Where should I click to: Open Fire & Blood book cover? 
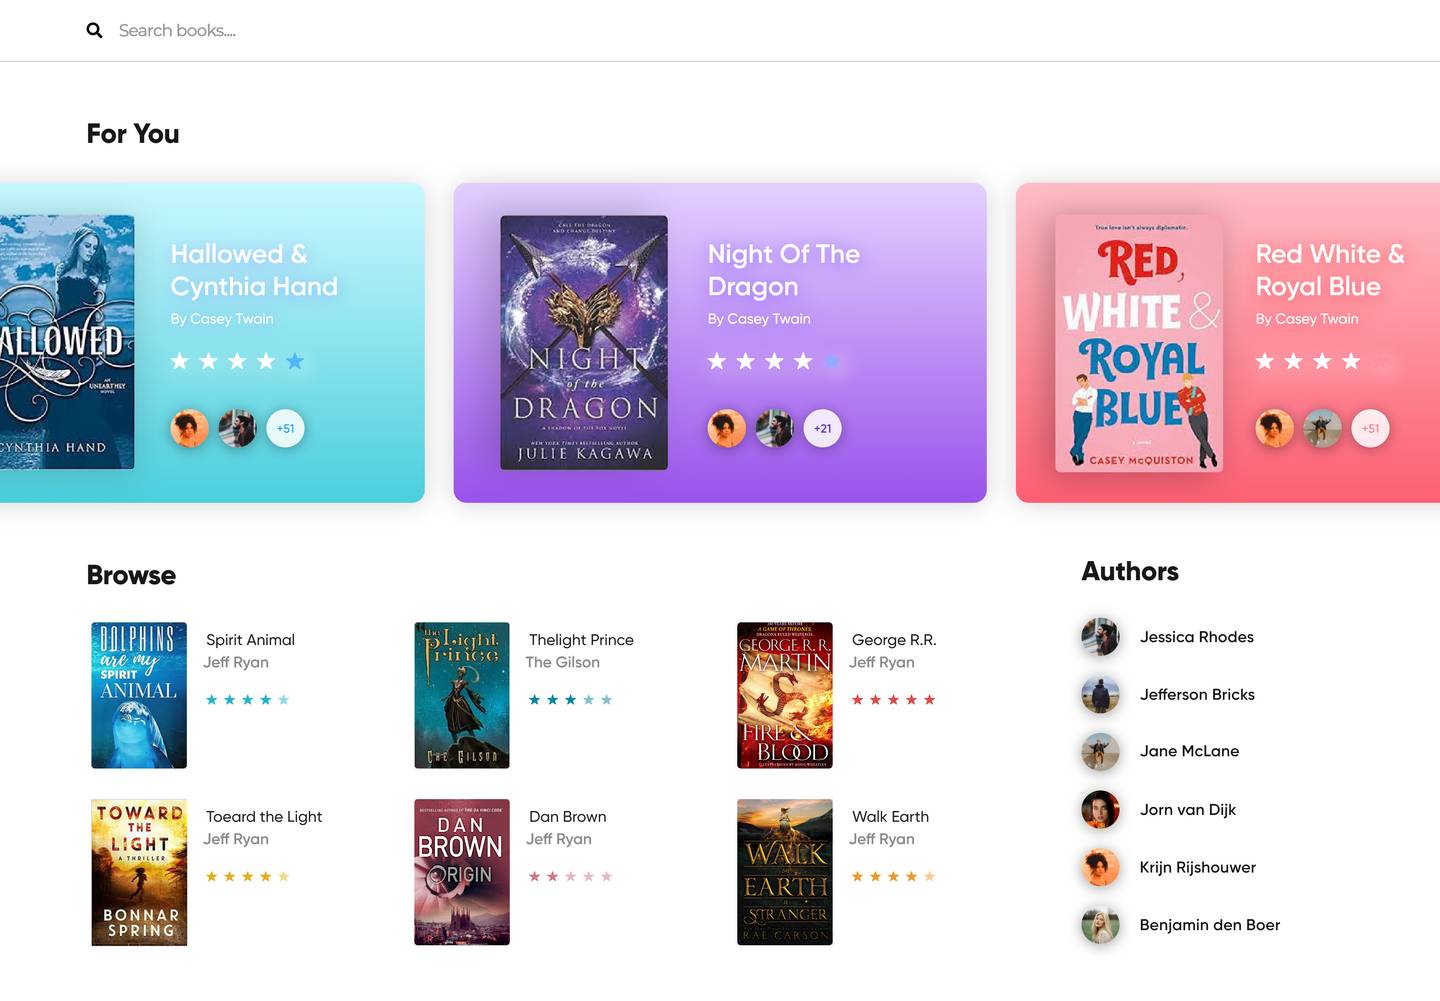click(785, 695)
